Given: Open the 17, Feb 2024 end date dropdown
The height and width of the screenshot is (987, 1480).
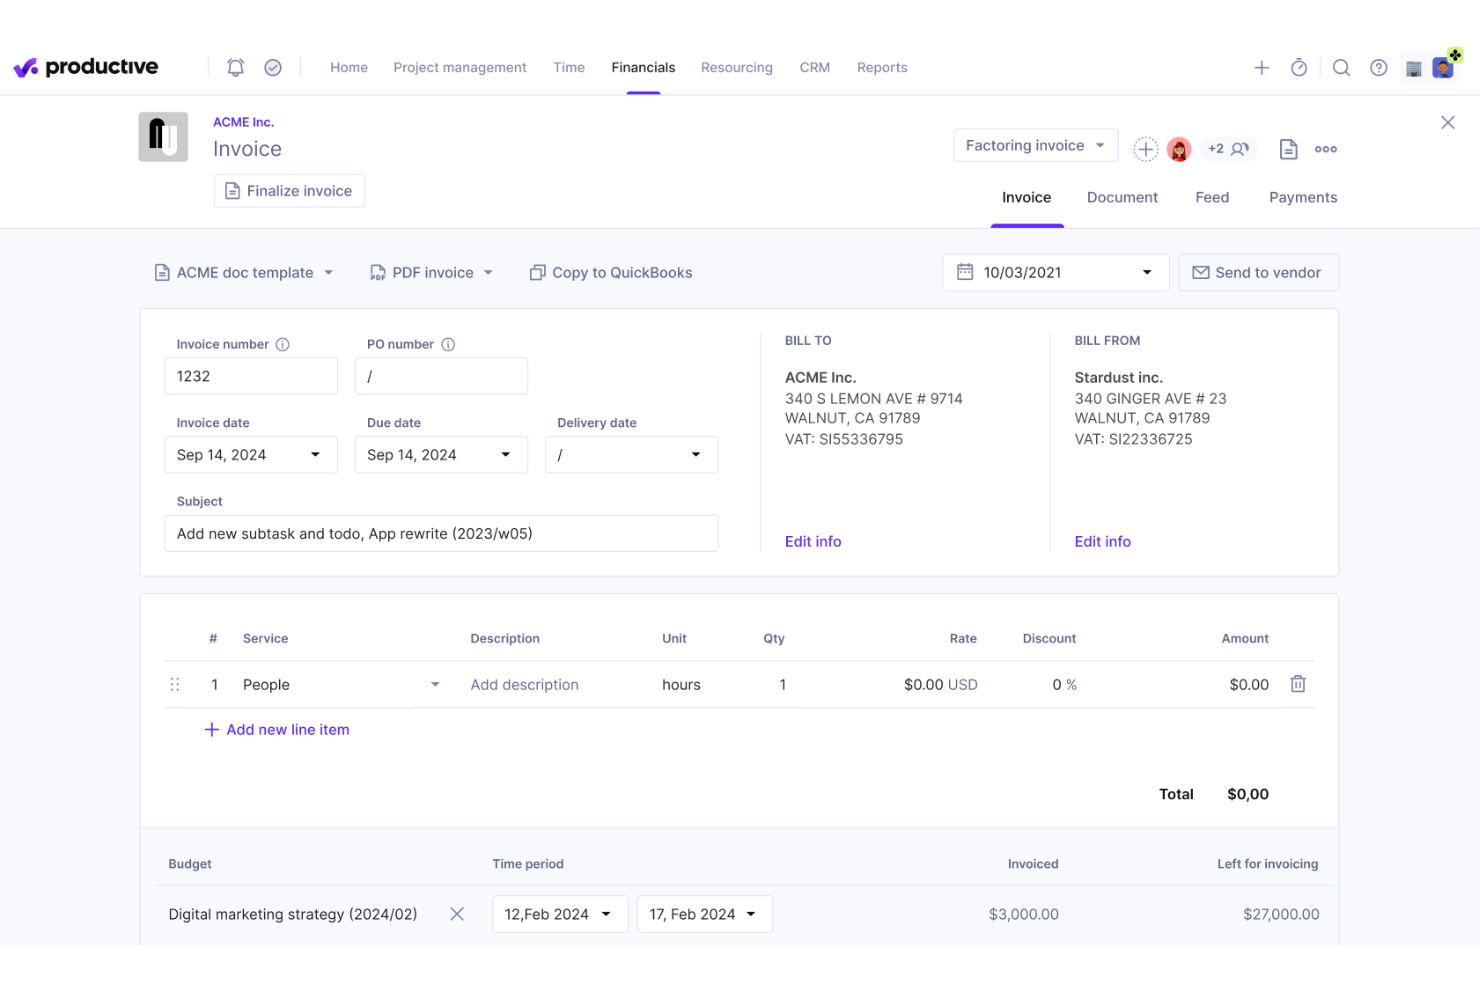Looking at the screenshot, I should coord(705,914).
